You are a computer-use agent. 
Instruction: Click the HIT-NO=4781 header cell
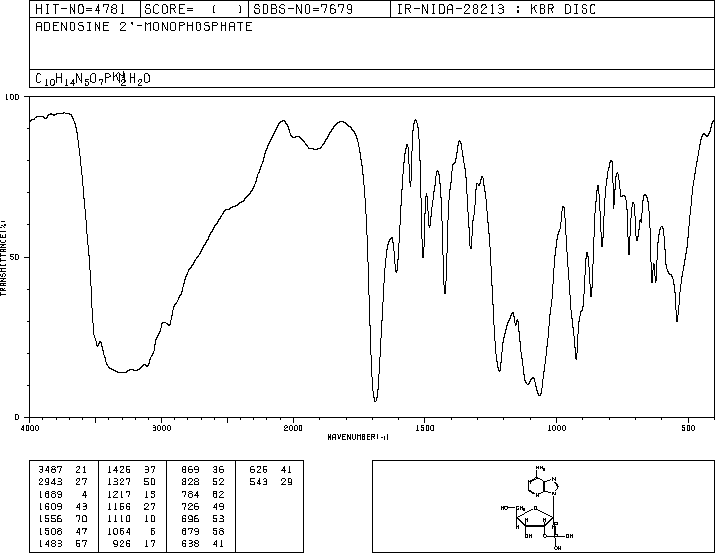point(85,9)
